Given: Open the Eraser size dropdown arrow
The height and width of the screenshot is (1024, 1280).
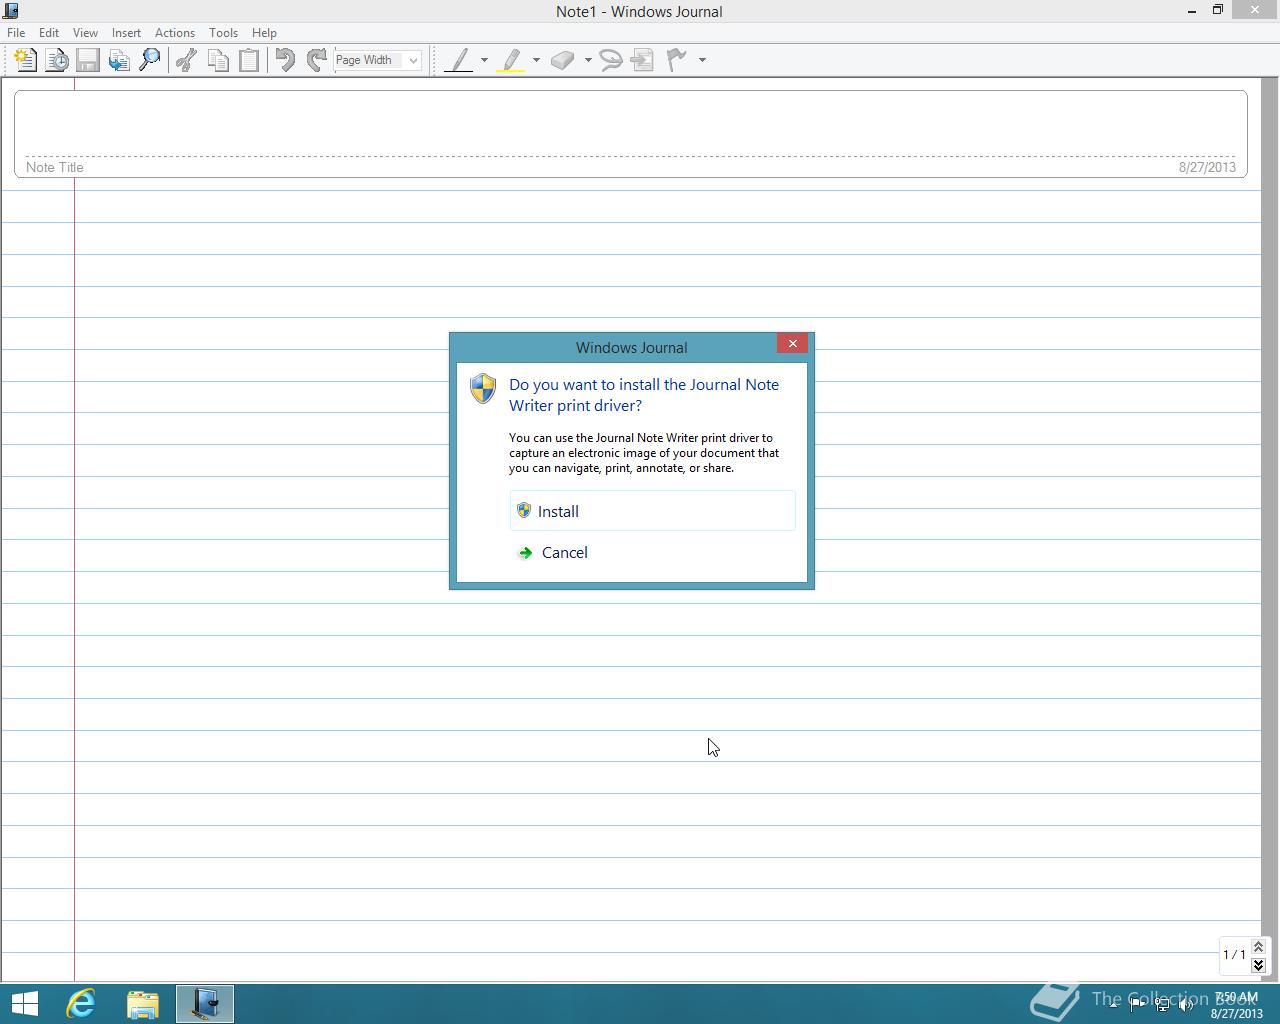Looking at the screenshot, I should 588,60.
